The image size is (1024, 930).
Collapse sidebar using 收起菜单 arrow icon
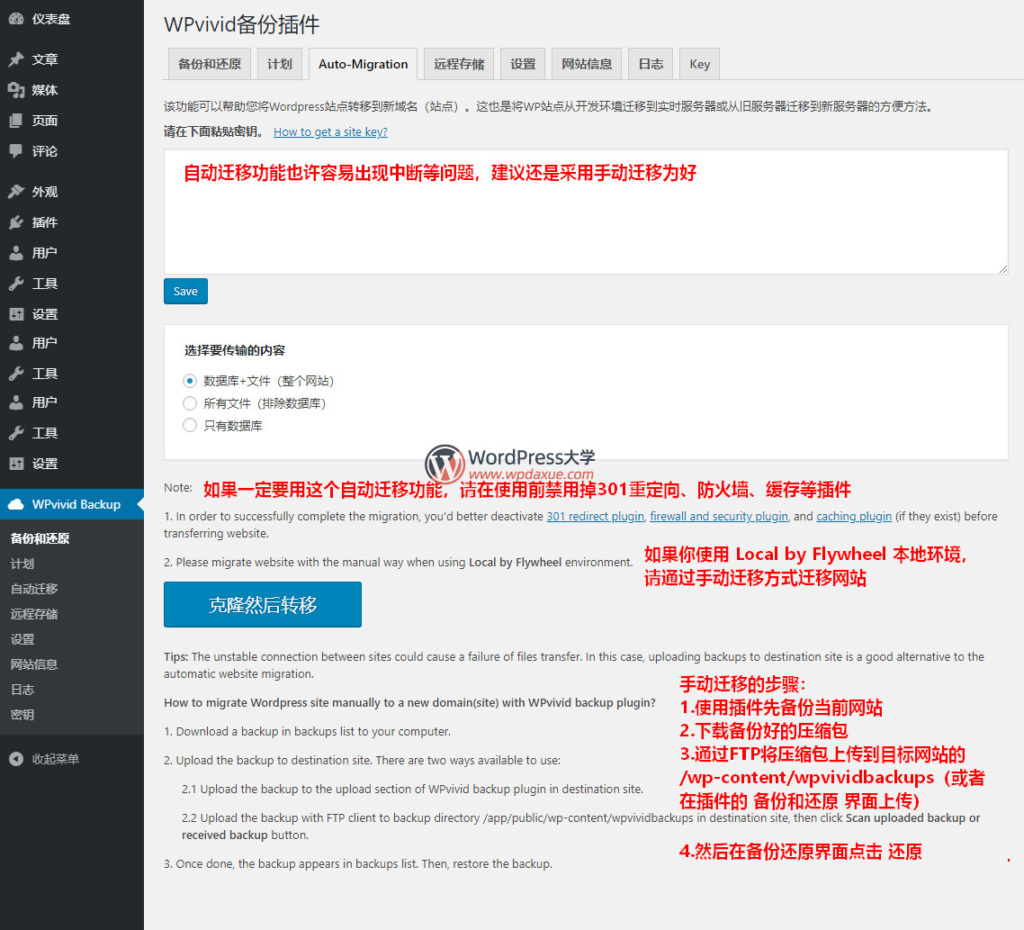tap(16, 759)
